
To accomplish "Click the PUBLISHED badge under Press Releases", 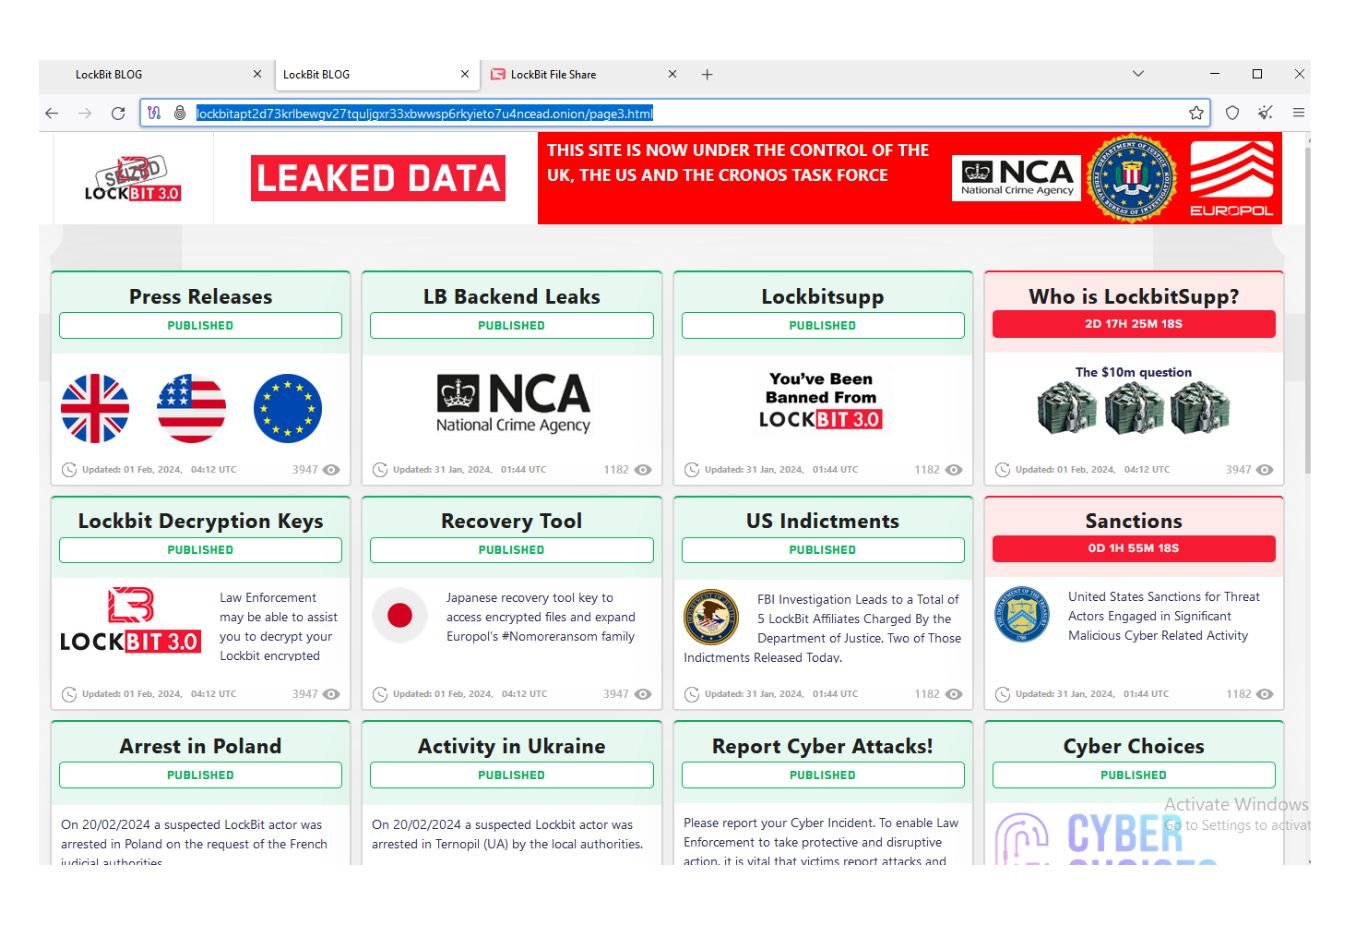I will (200, 326).
